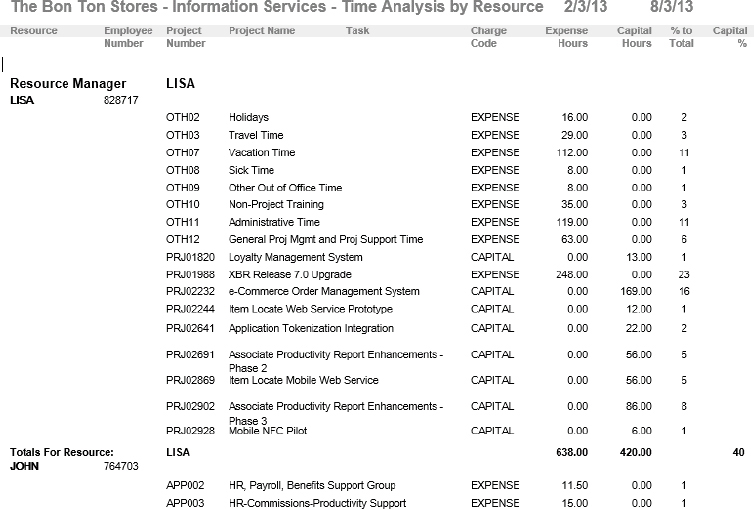Click the Non-Project Training name

point(276,204)
